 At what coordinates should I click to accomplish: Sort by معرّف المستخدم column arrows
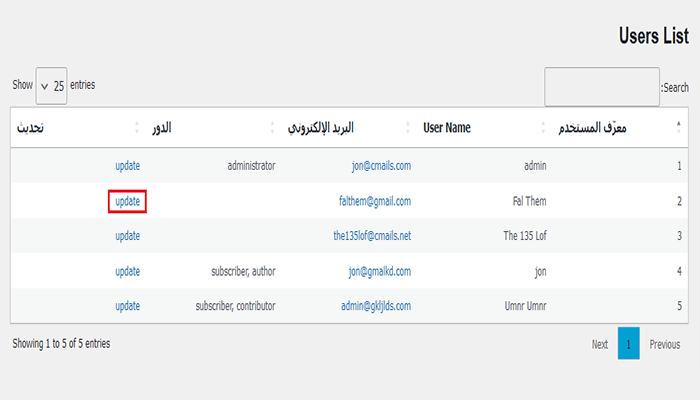tap(681, 128)
